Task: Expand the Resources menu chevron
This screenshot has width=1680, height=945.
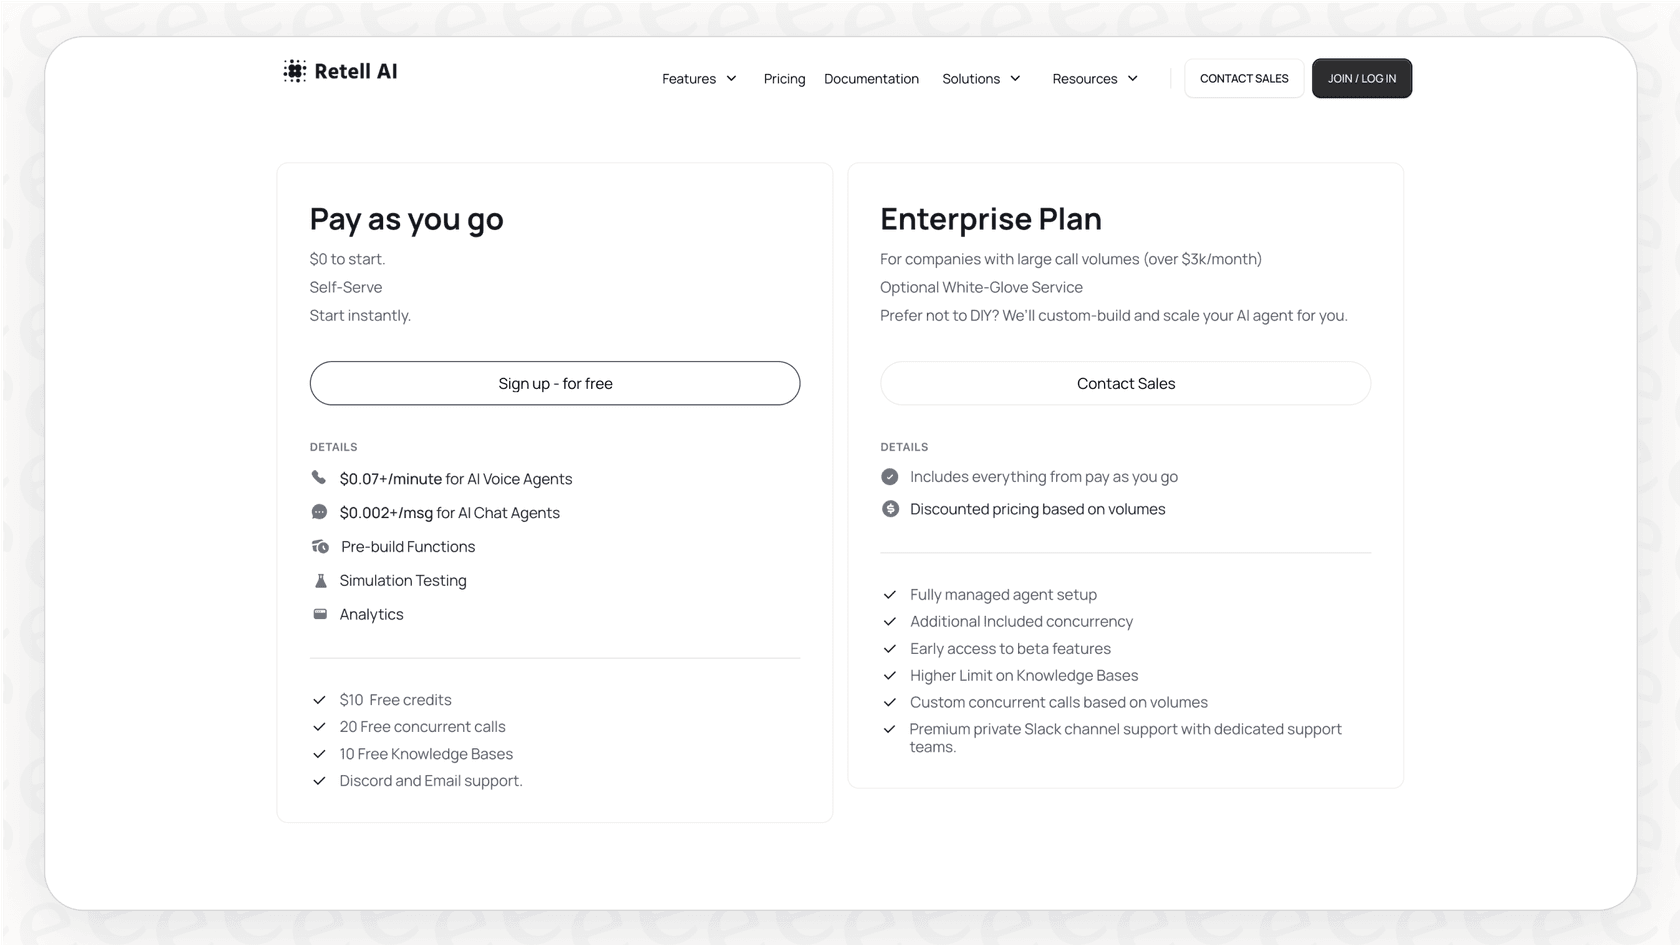Action: tap(1133, 79)
